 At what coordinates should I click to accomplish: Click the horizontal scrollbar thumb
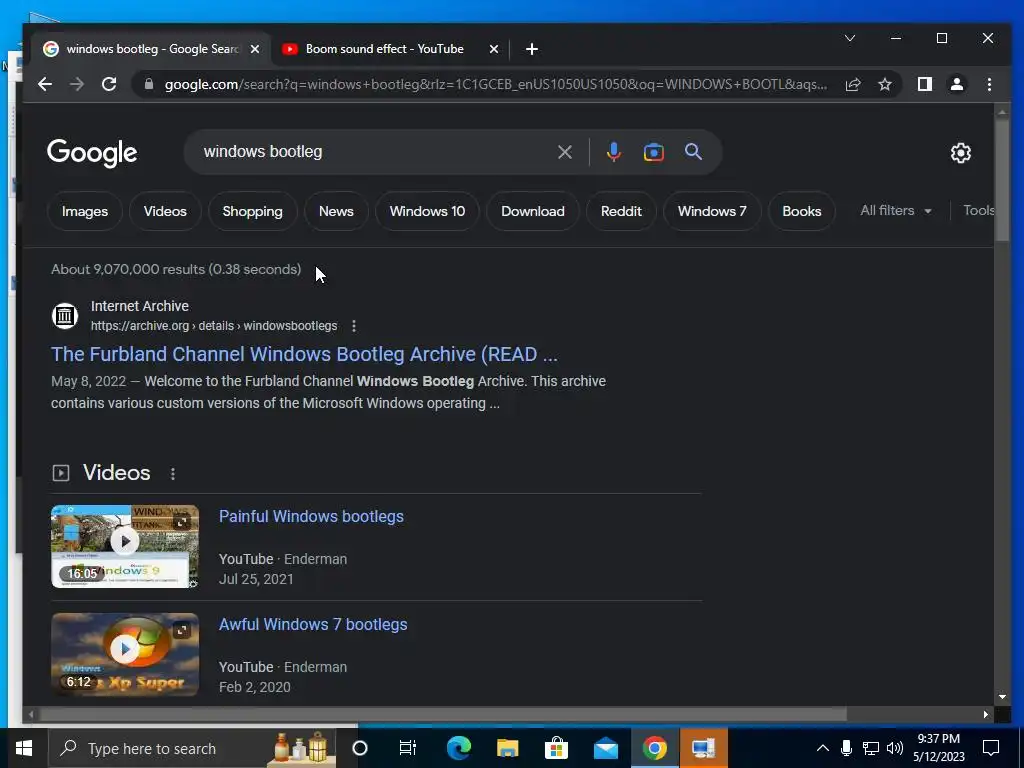point(444,715)
